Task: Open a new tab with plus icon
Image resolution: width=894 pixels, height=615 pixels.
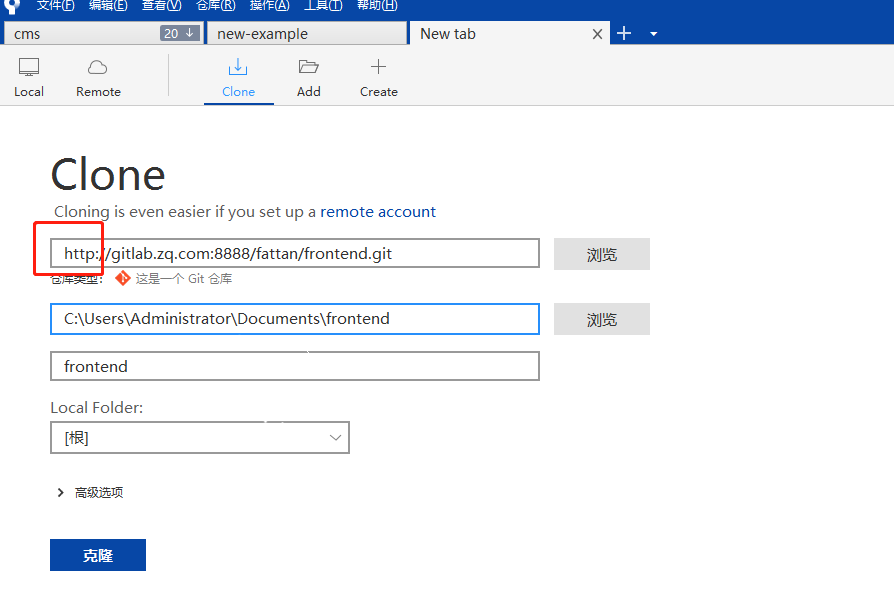Action: coord(624,33)
